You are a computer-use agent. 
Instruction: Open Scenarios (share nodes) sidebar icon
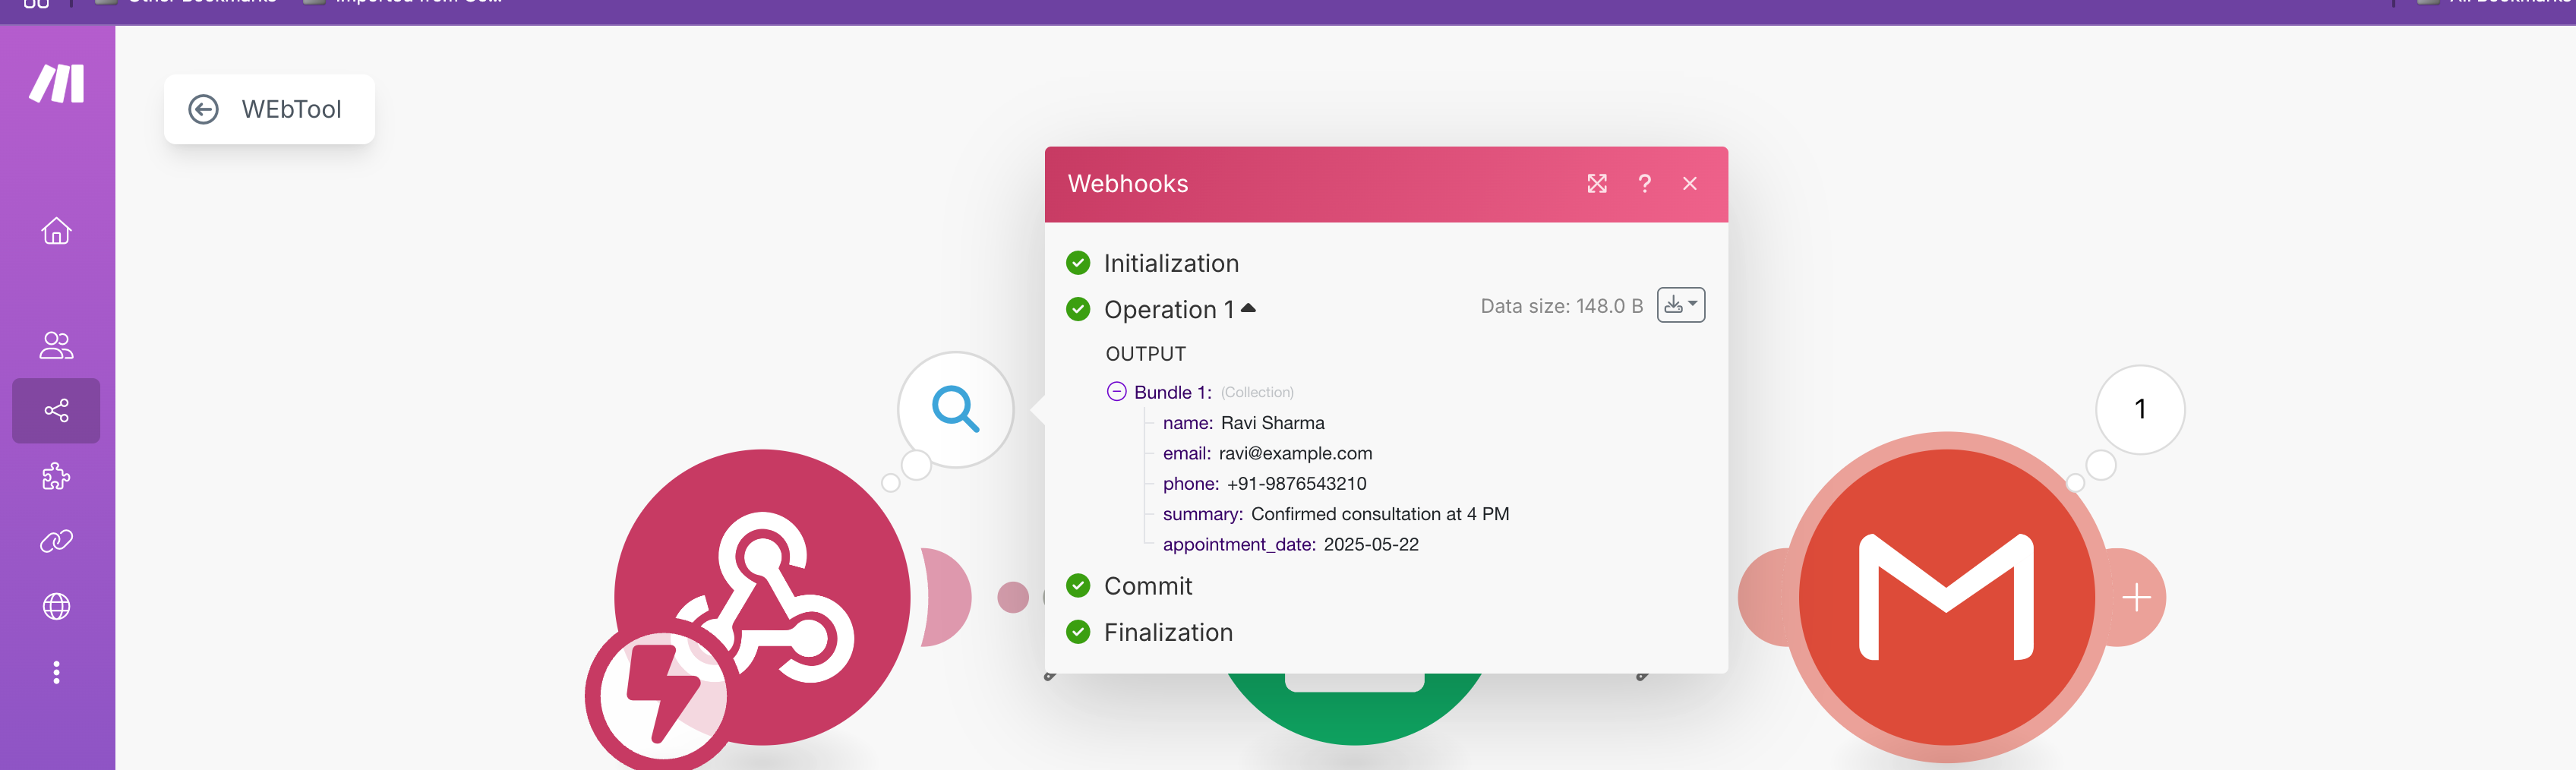coord(56,410)
